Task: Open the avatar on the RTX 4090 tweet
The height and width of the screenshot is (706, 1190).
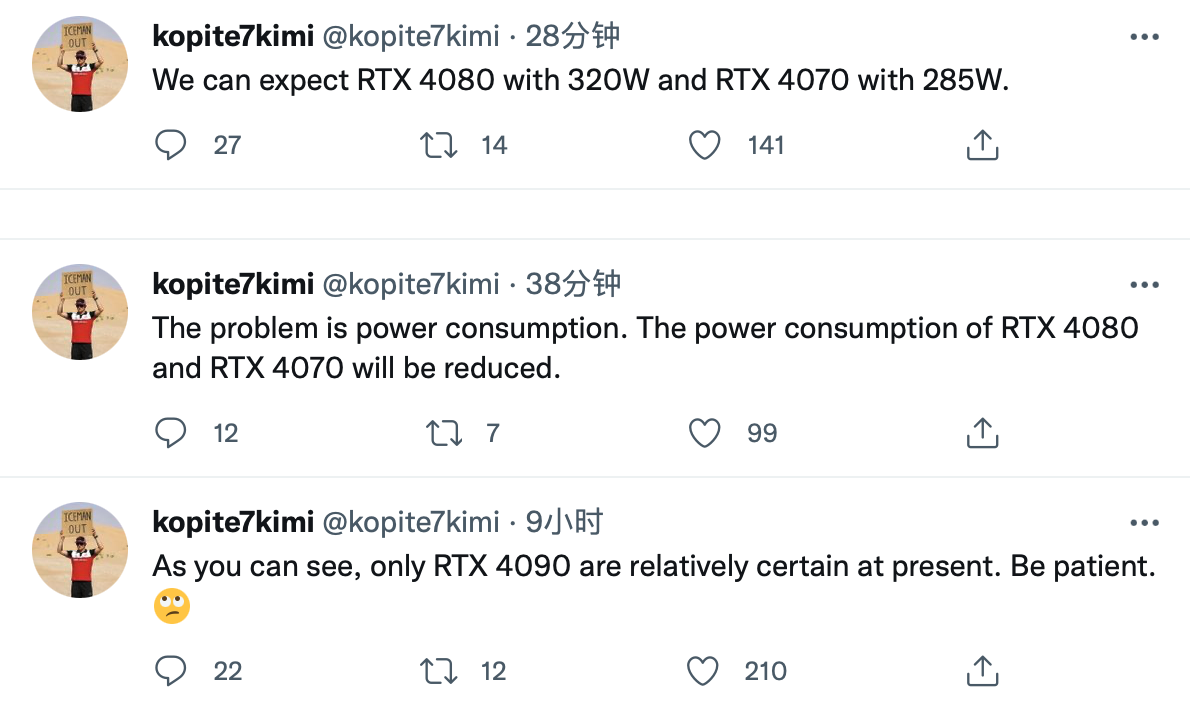Action: (x=80, y=550)
